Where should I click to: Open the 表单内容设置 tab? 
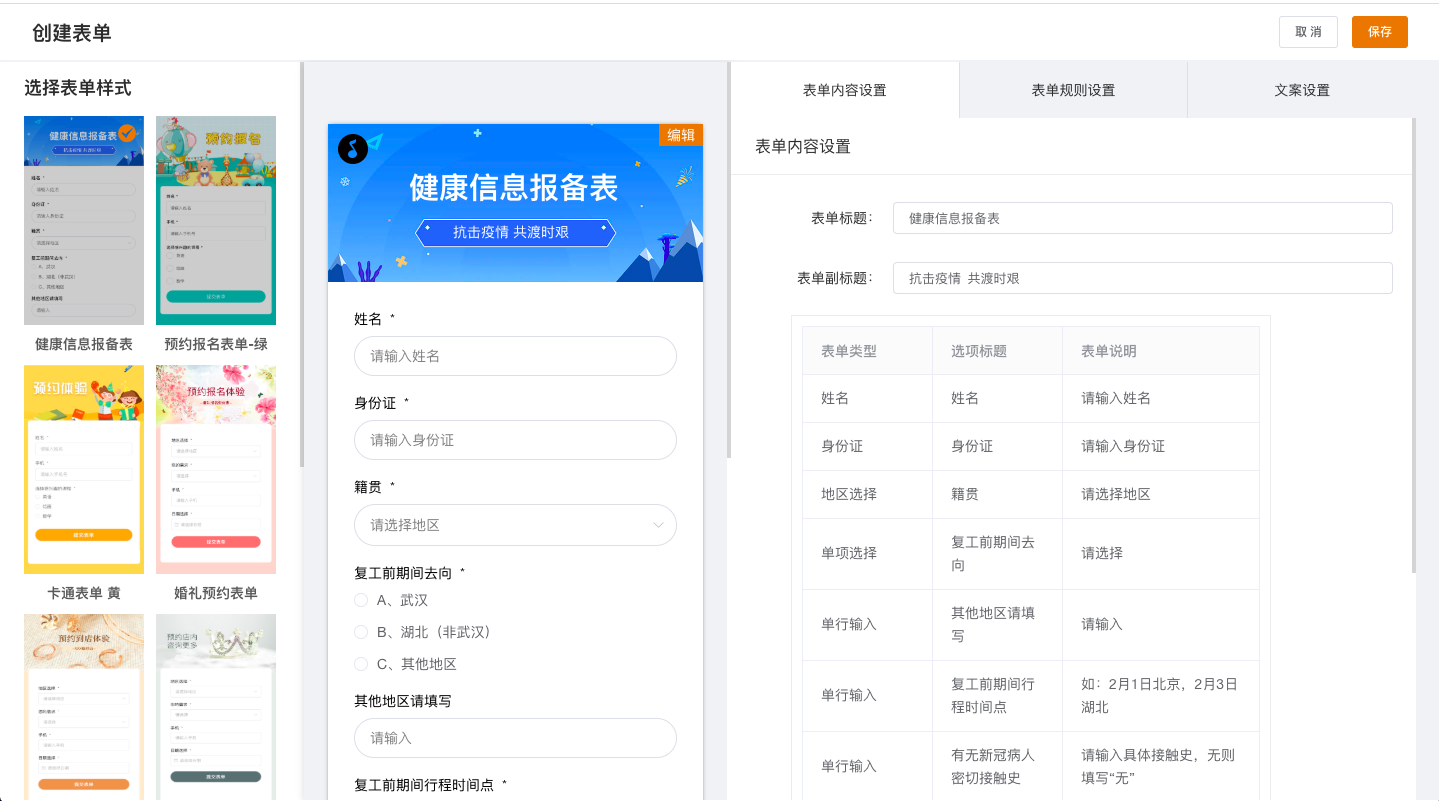point(844,90)
